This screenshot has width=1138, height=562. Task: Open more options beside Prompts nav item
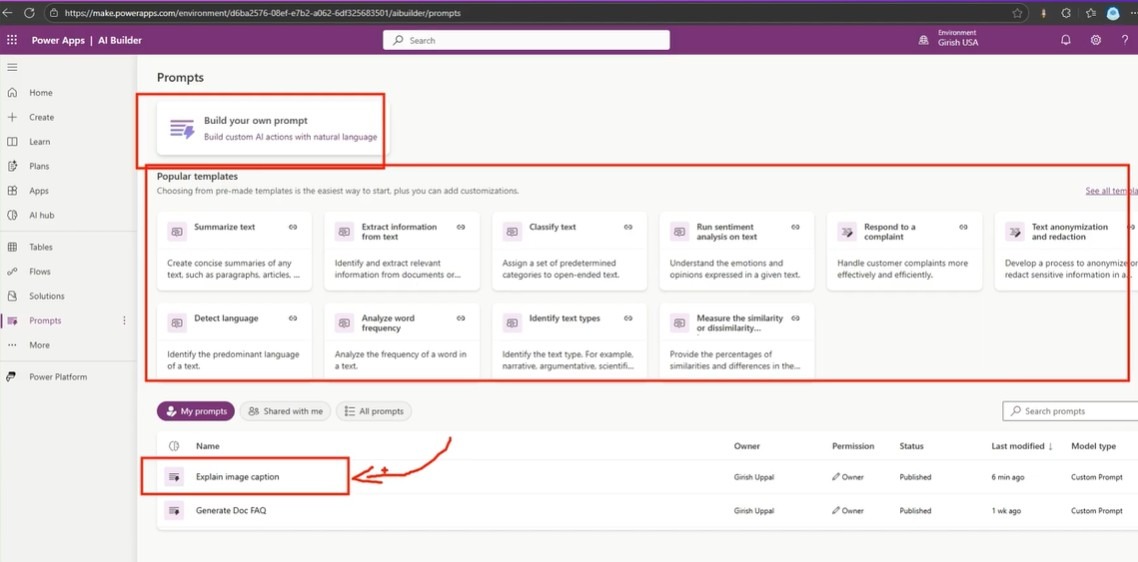tap(125, 321)
